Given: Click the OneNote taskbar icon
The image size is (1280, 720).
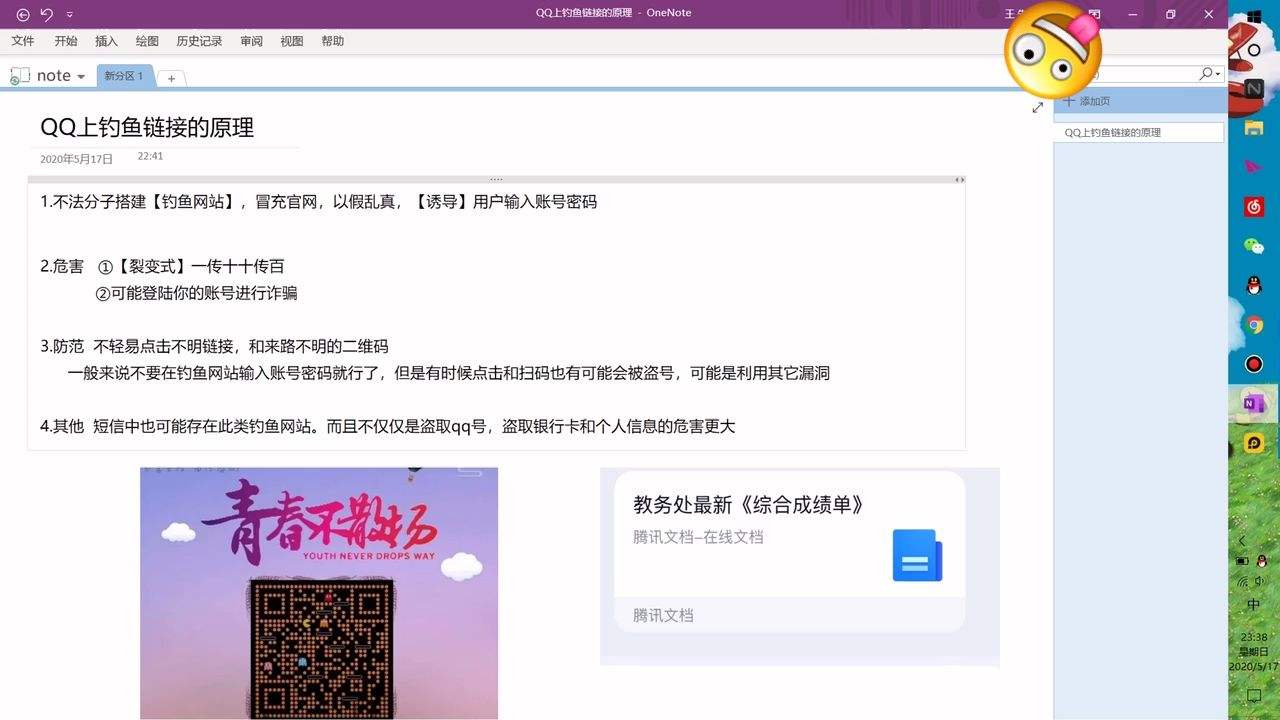Looking at the screenshot, I should pyautogui.click(x=1254, y=403).
